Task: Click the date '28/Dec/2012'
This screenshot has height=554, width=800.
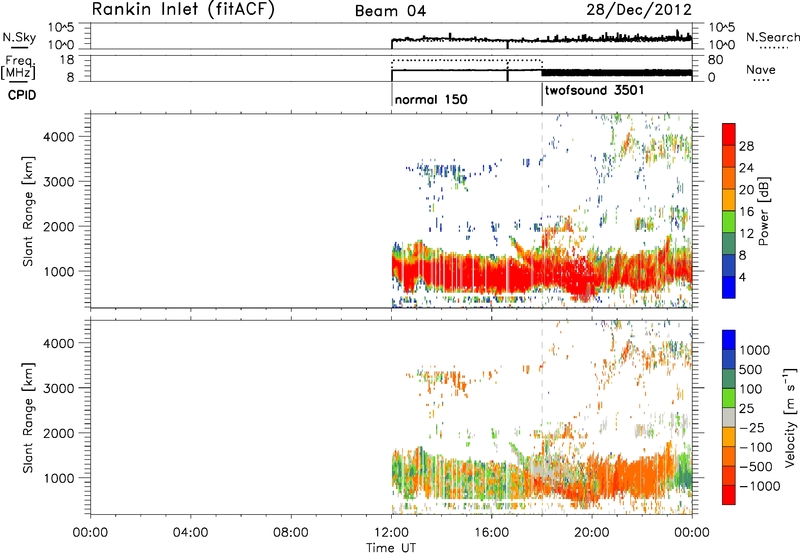Action: (639, 9)
